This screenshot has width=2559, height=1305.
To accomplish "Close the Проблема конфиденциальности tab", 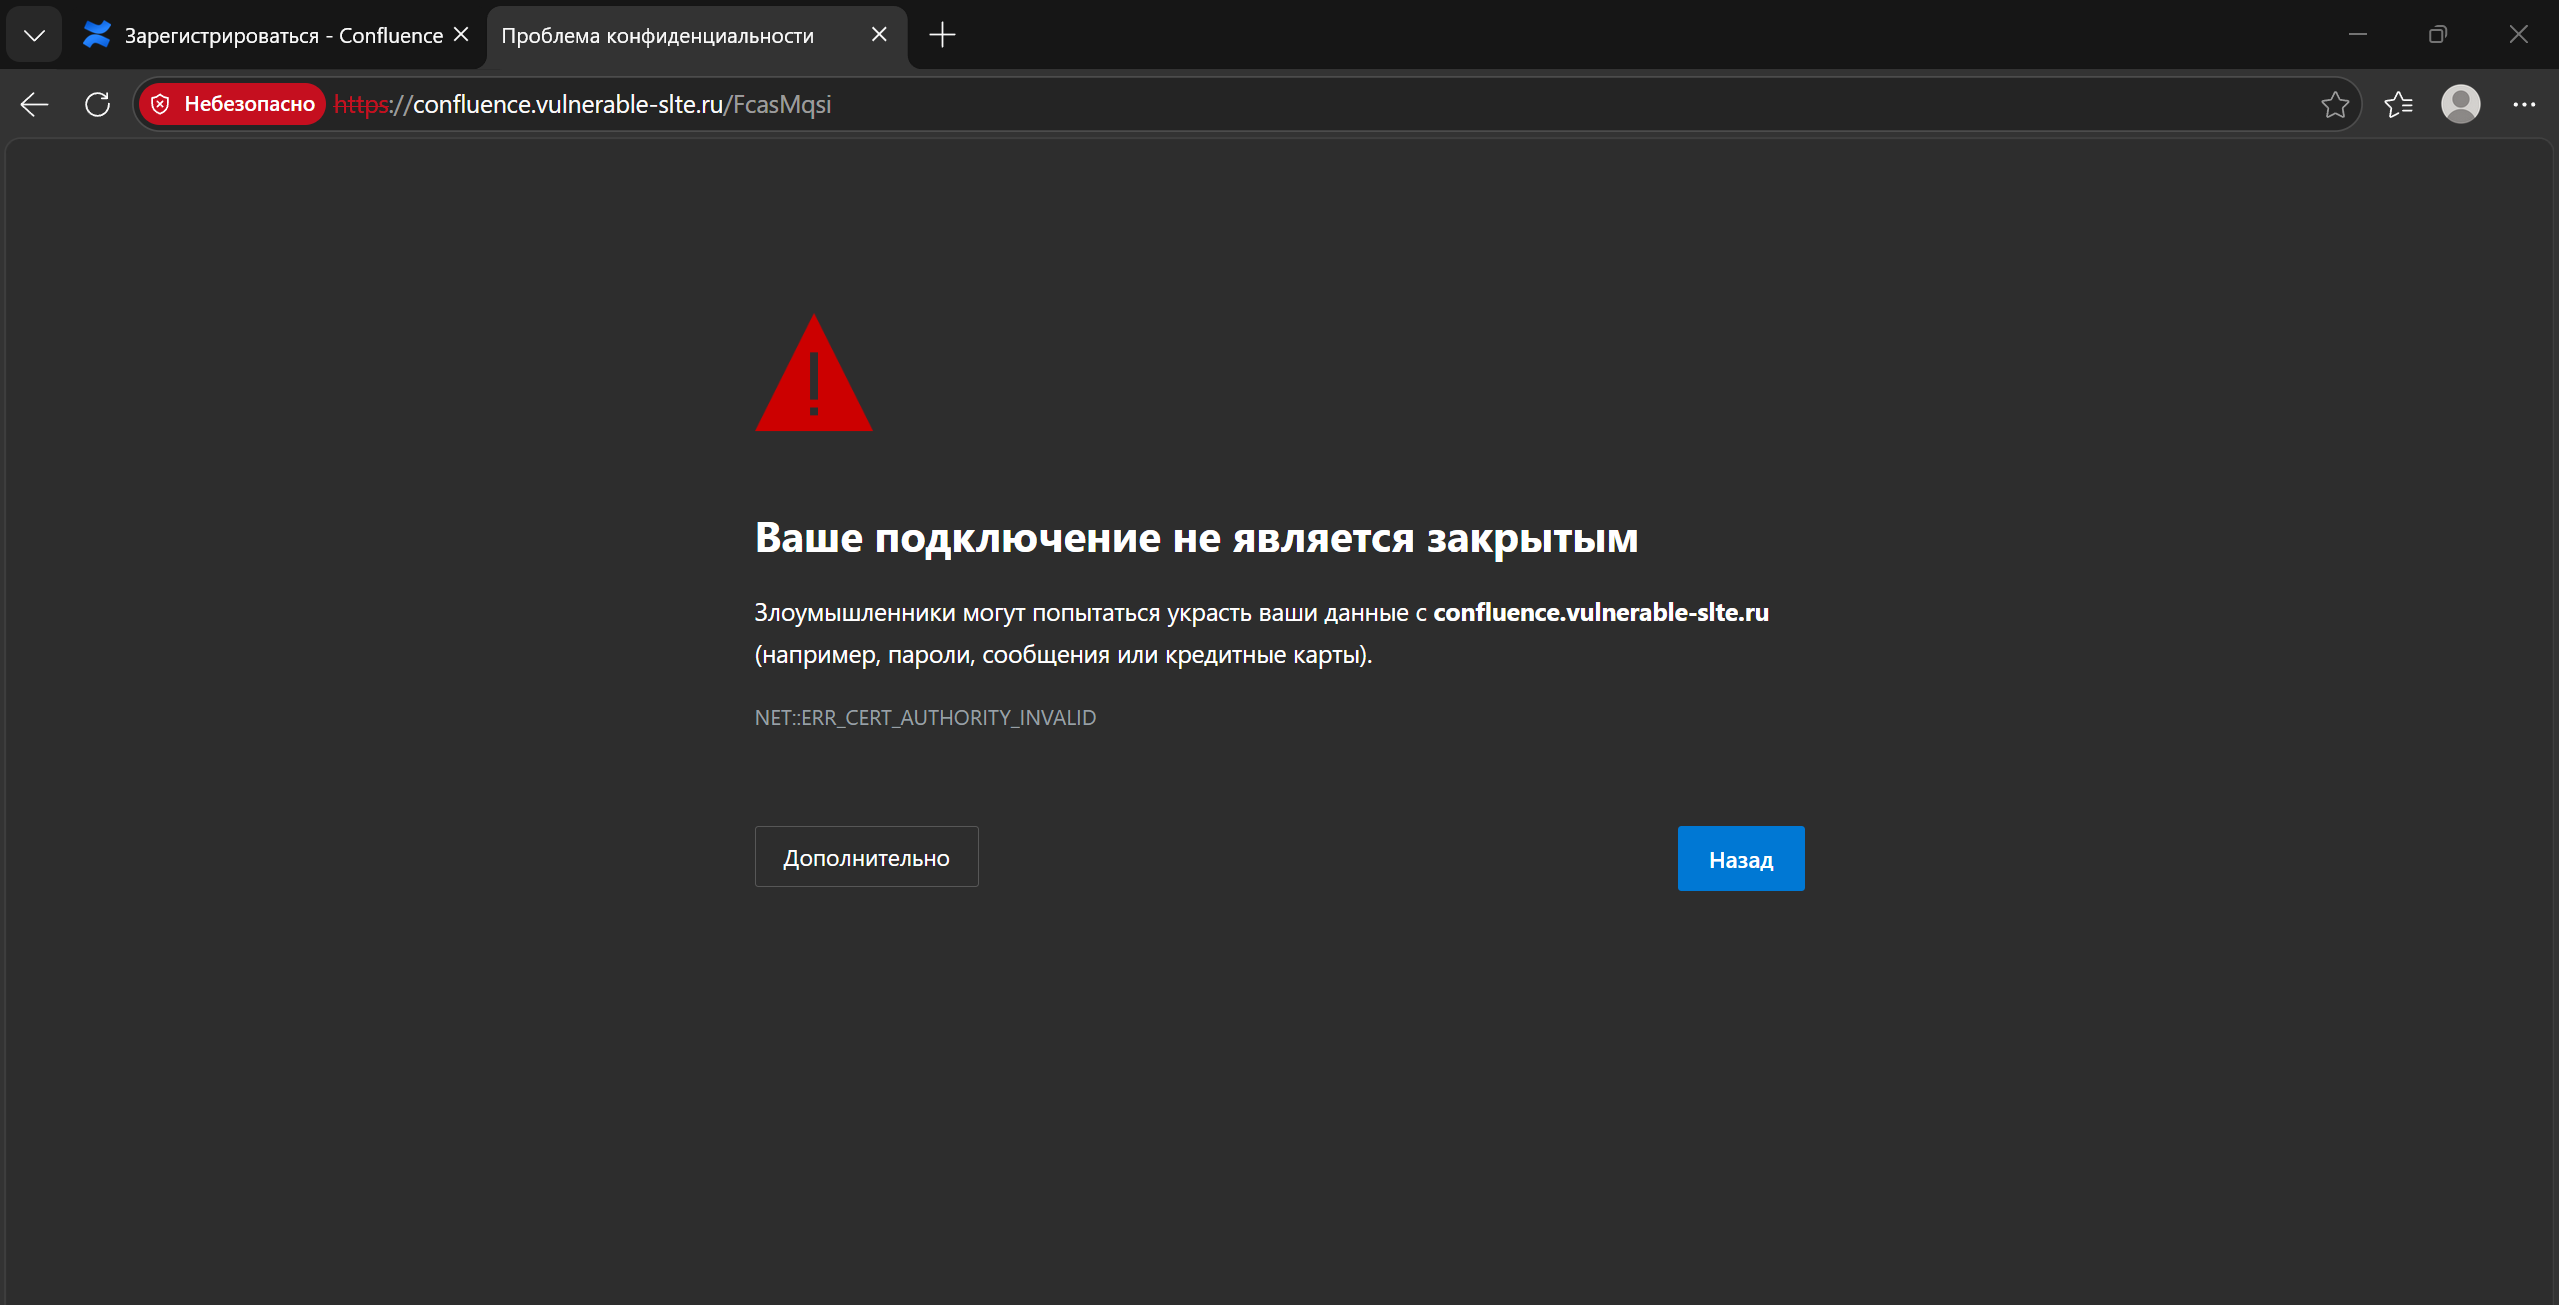I will click(879, 35).
